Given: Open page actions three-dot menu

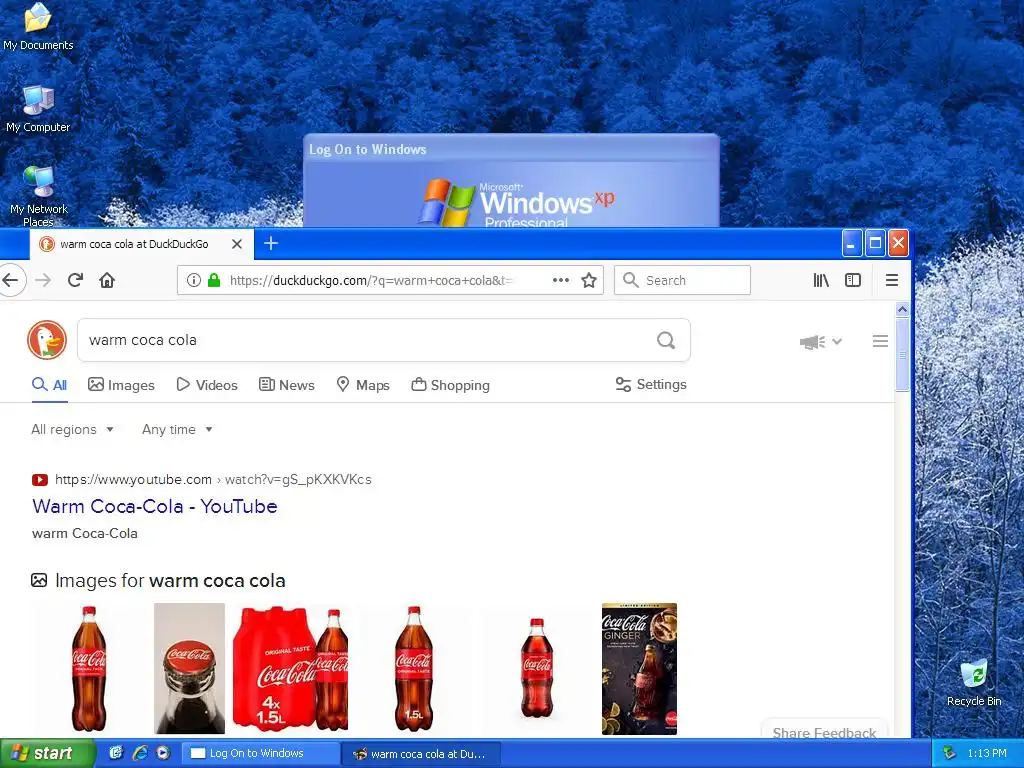Looking at the screenshot, I should coord(561,280).
